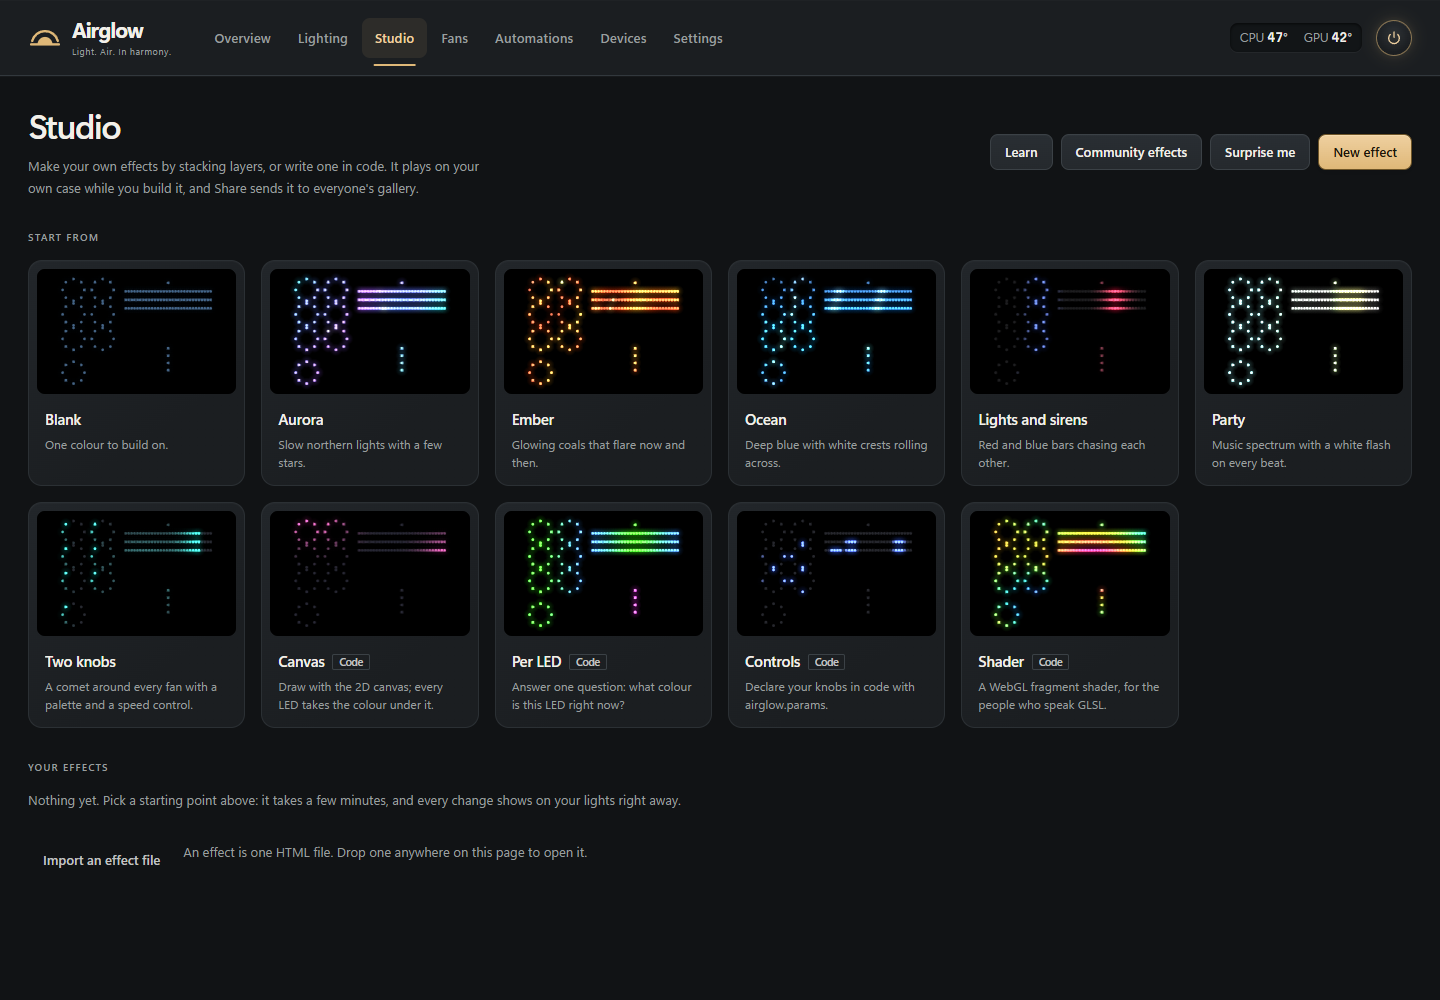
Task: Select the Blank template preview
Action: pos(137,331)
